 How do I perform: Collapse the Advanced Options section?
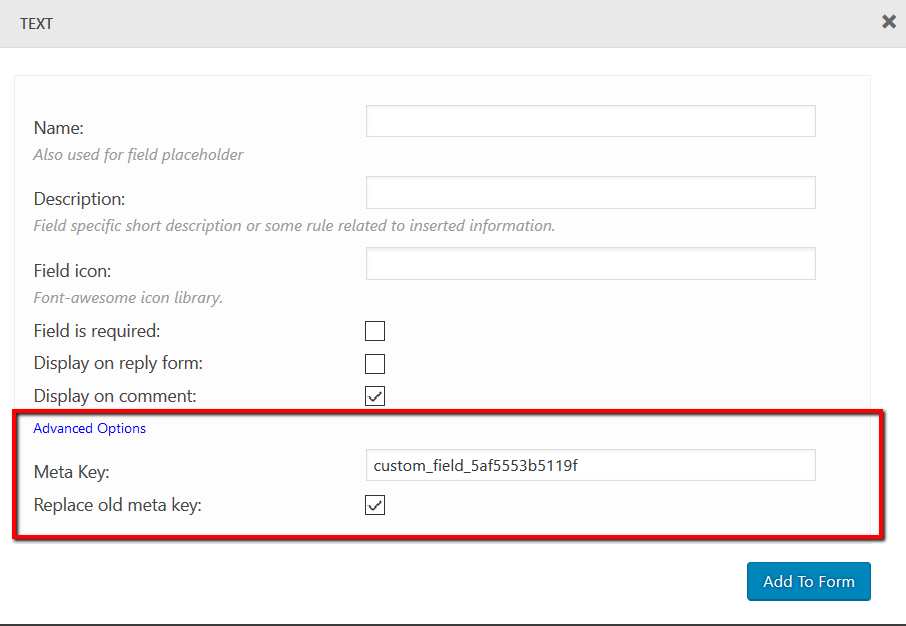tap(90, 428)
